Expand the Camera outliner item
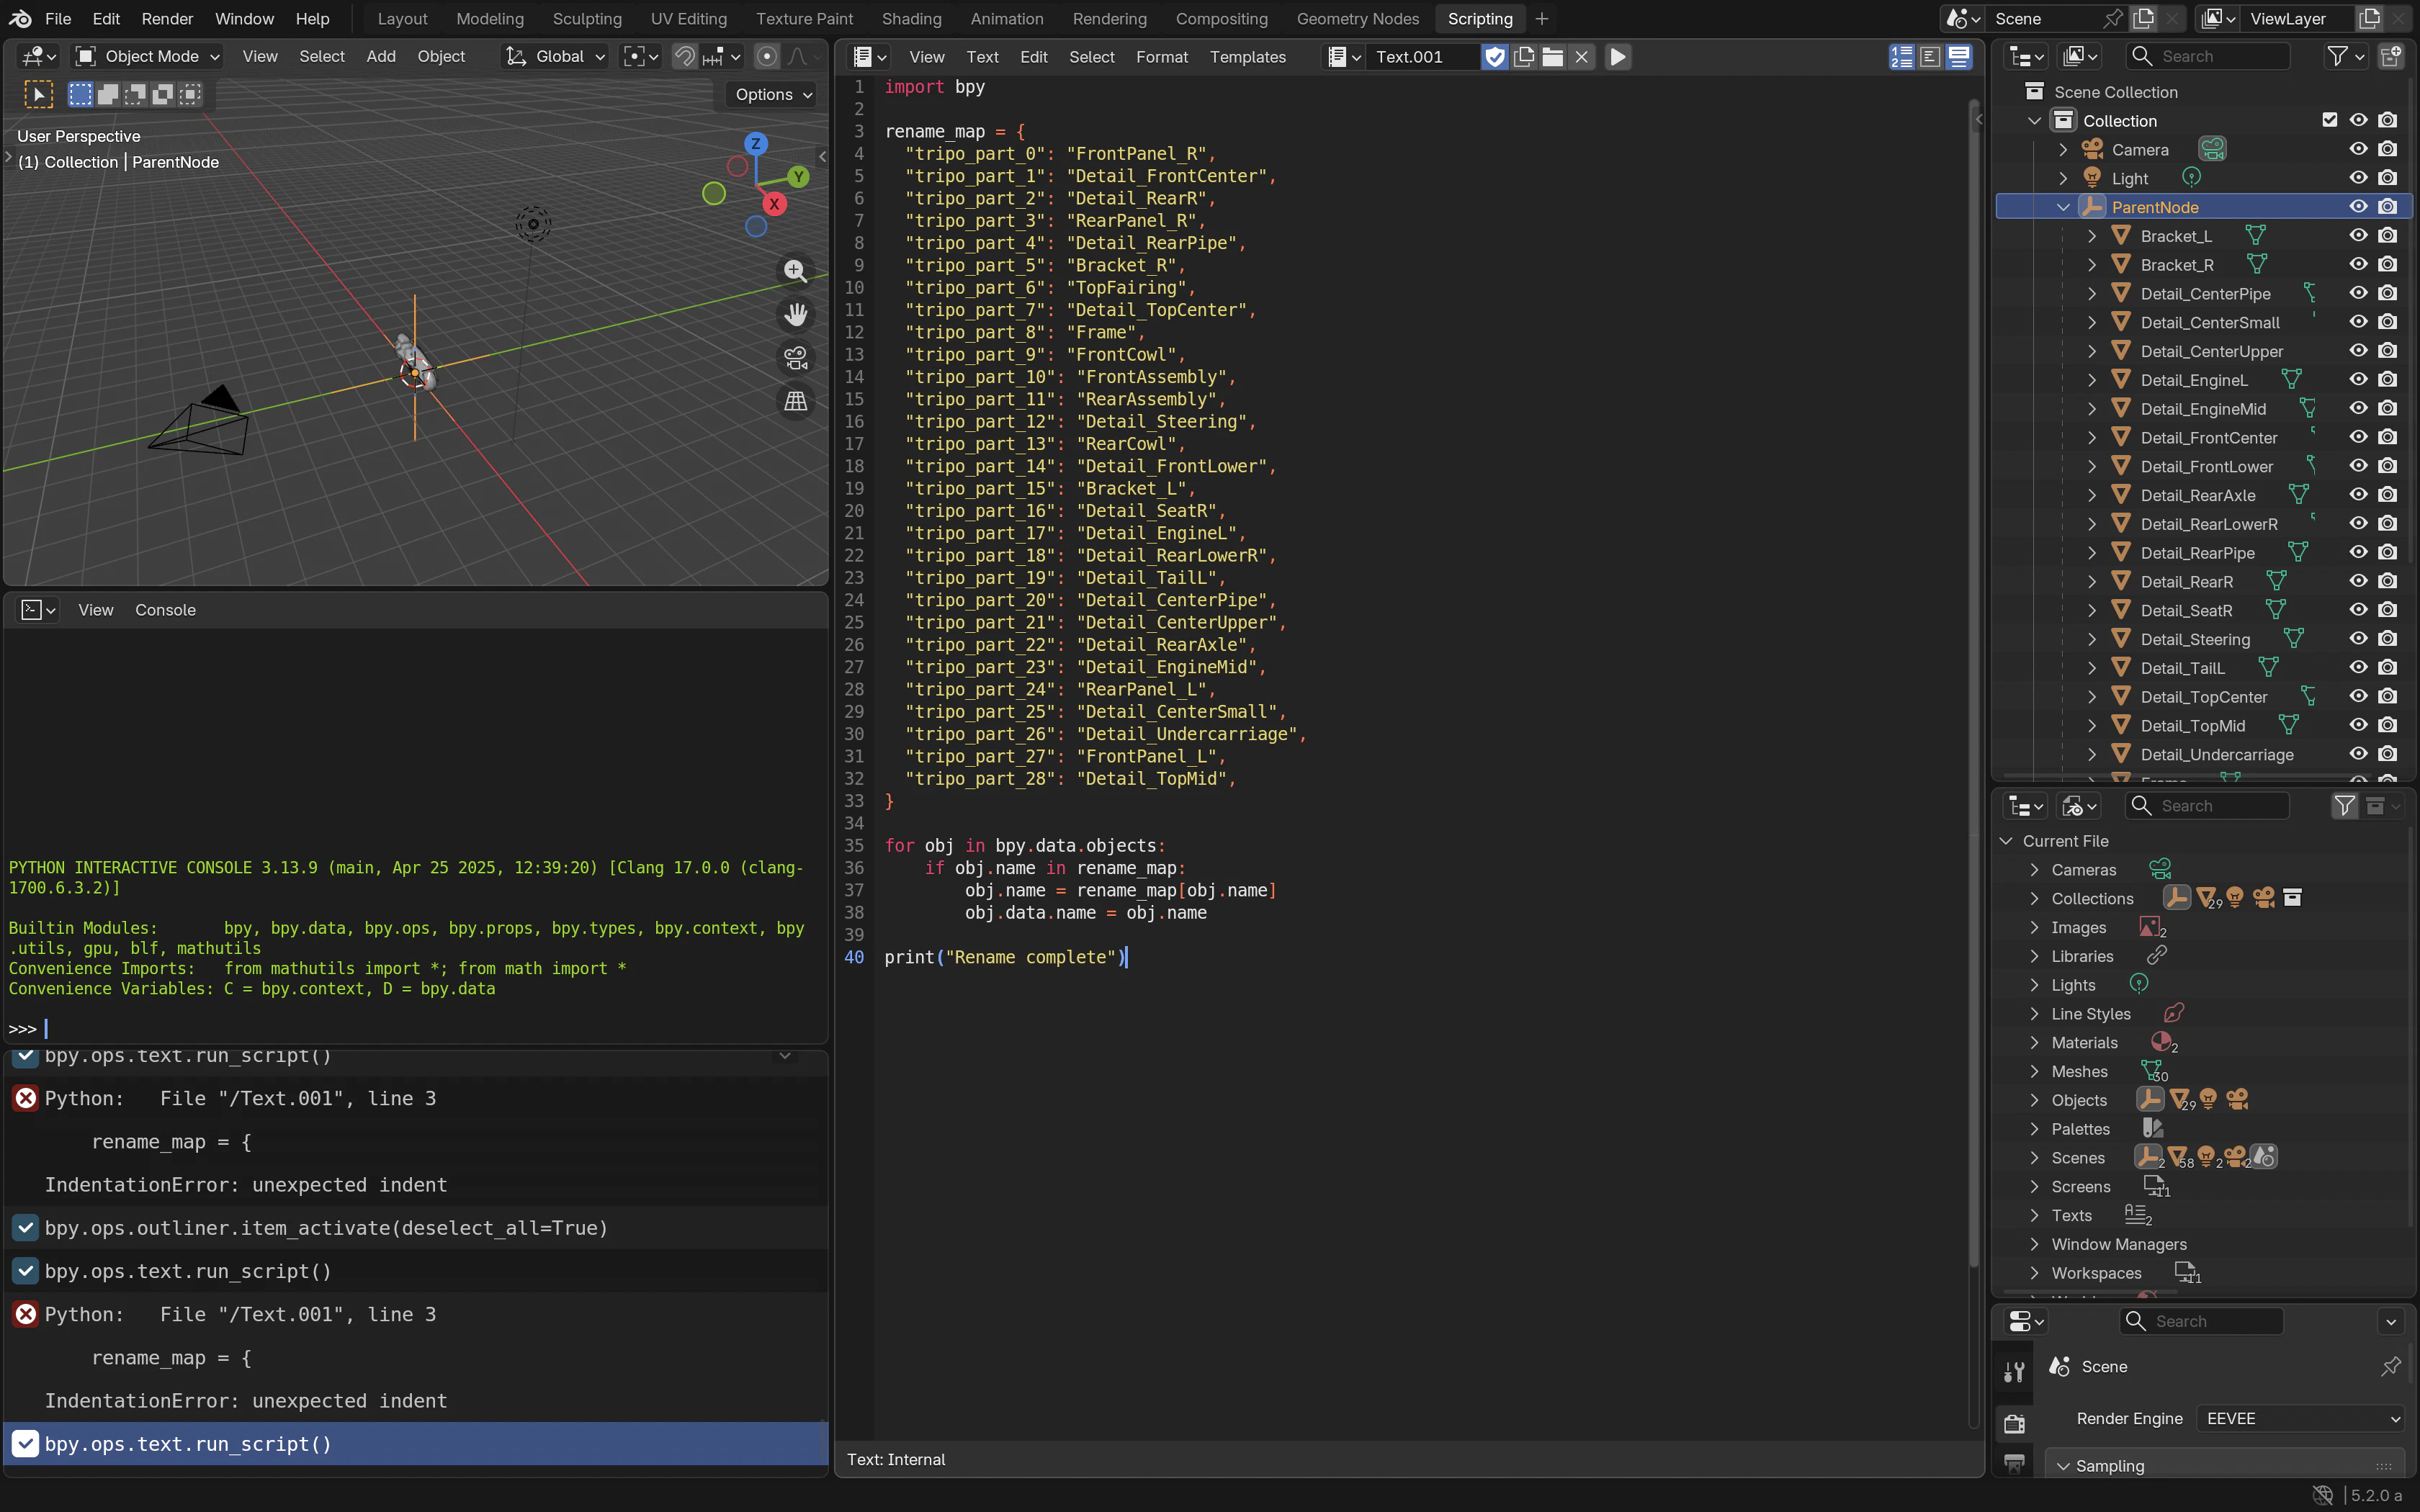The width and height of the screenshot is (2420, 1512). tap(2062, 149)
